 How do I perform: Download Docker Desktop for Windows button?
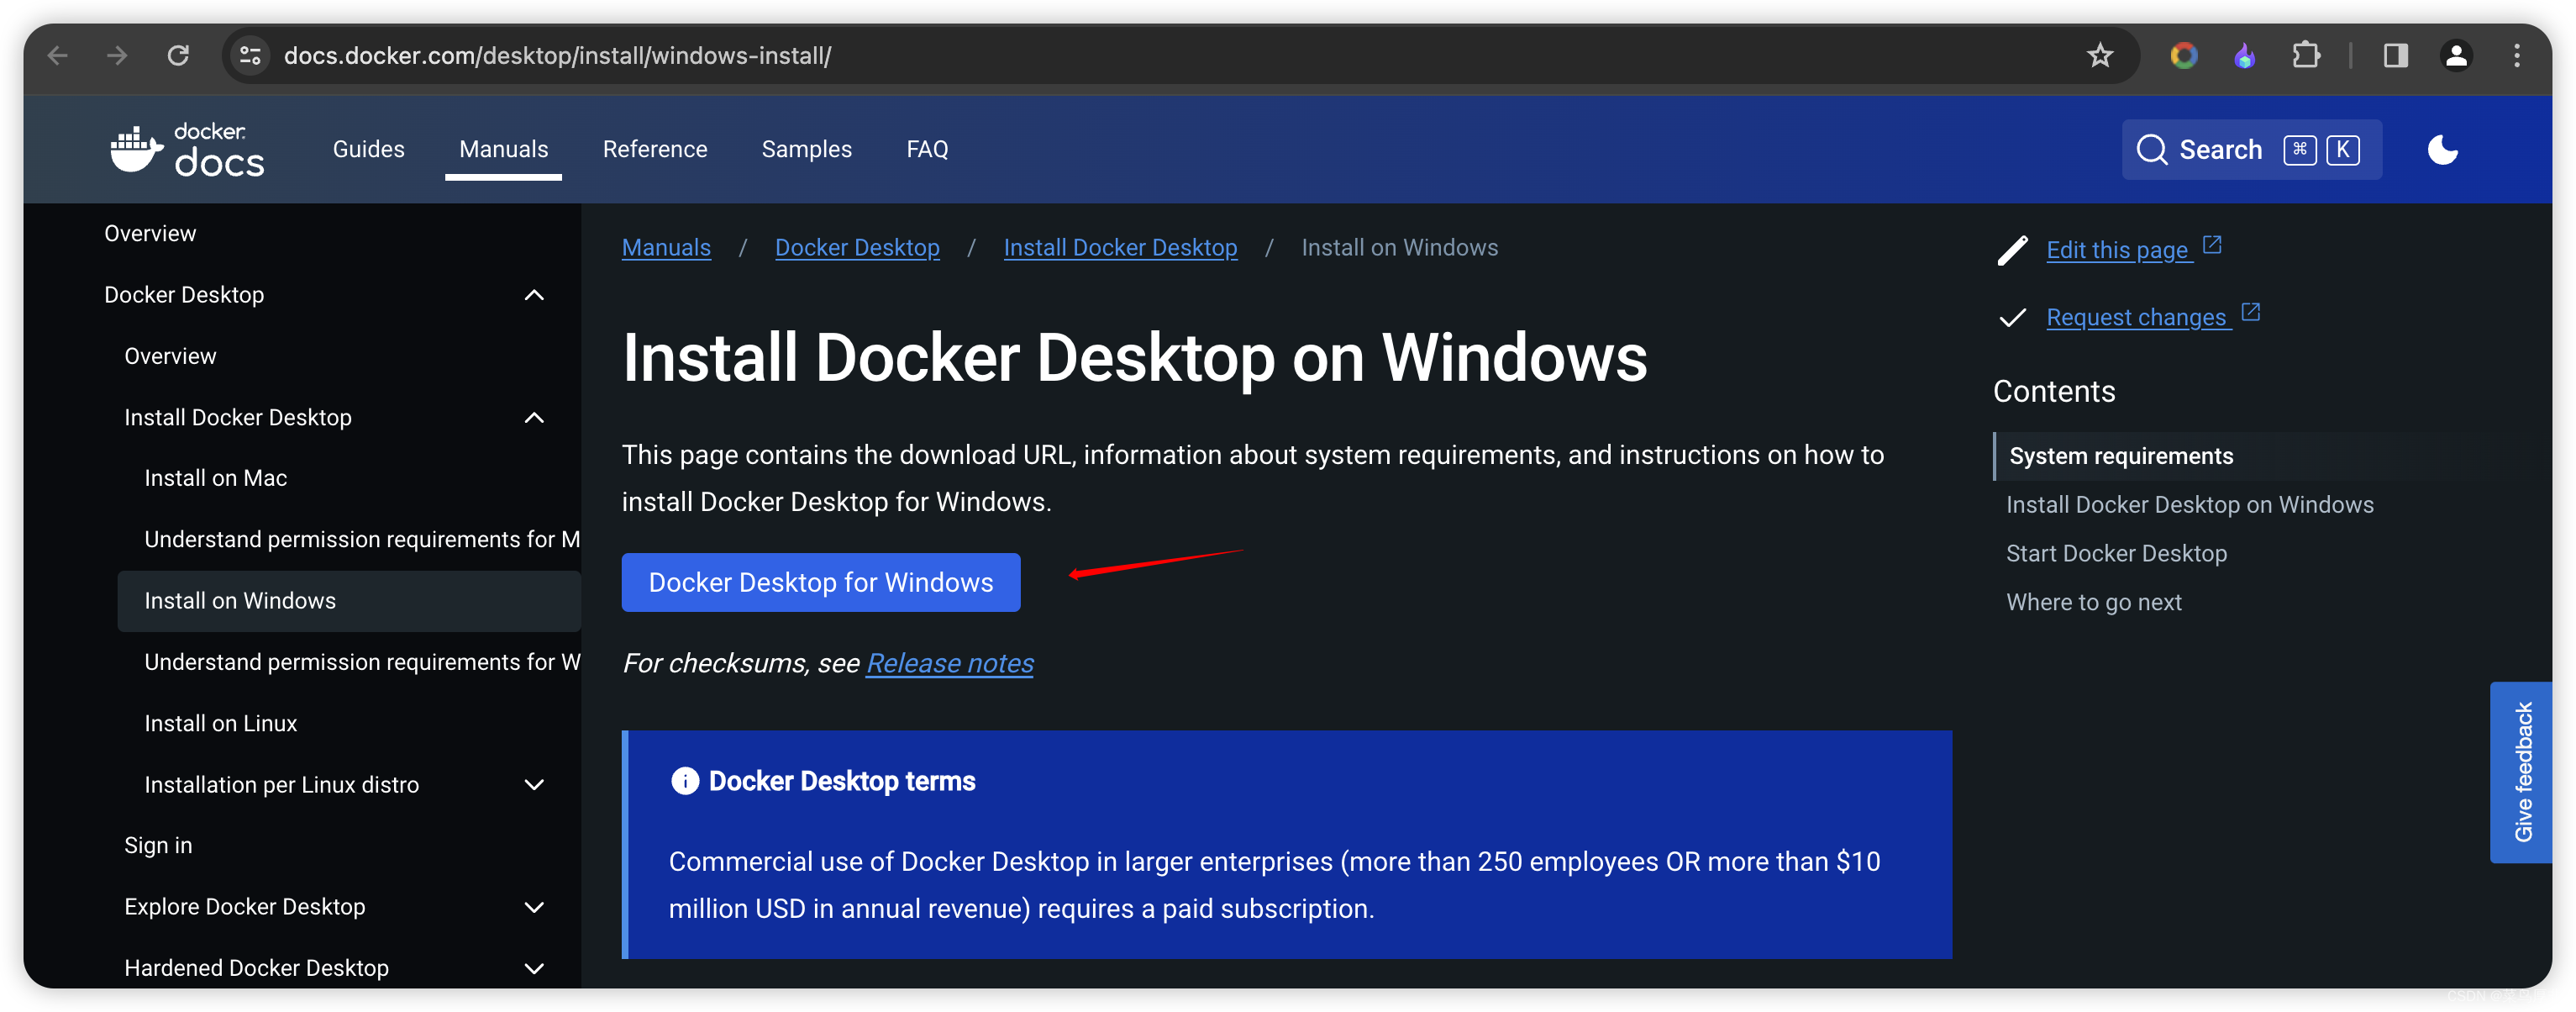coord(821,582)
